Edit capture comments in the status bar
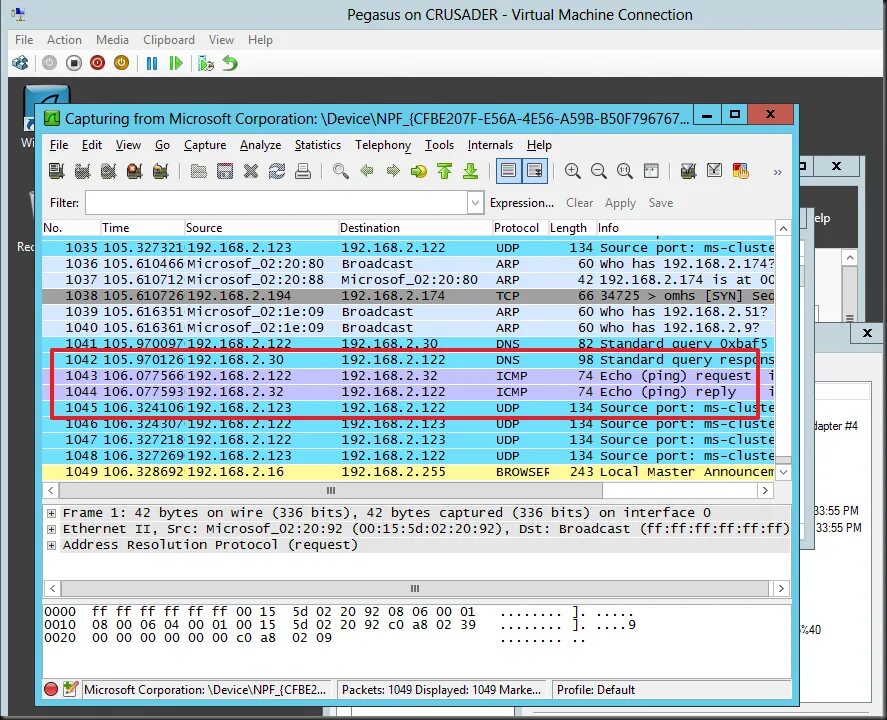Image resolution: width=887 pixels, height=720 pixels. click(x=70, y=689)
